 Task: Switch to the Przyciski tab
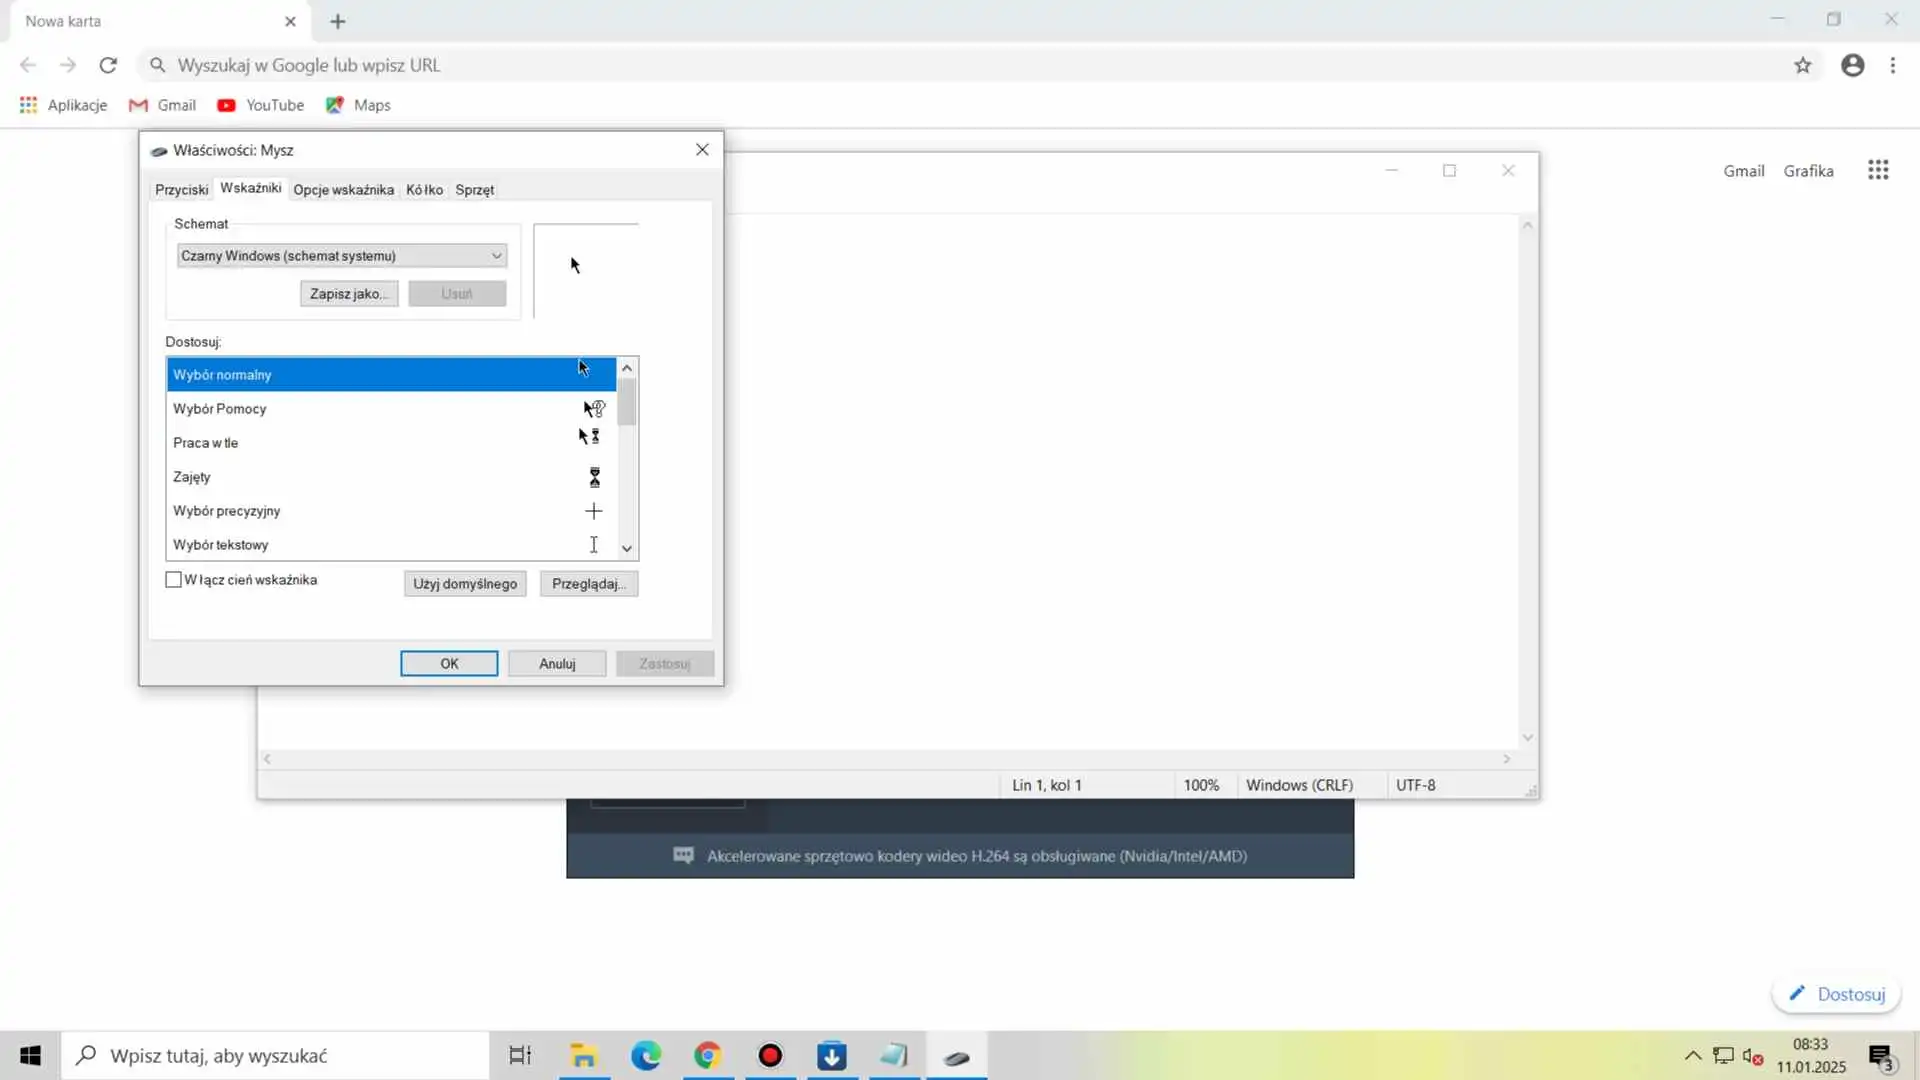[x=181, y=190]
